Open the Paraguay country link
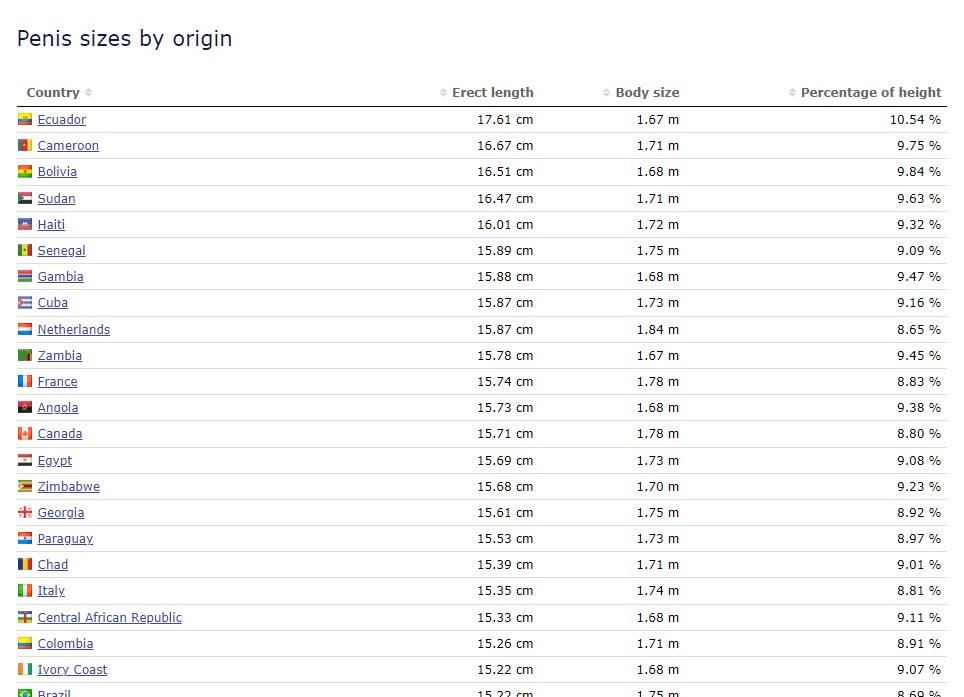 click(x=65, y=539)
